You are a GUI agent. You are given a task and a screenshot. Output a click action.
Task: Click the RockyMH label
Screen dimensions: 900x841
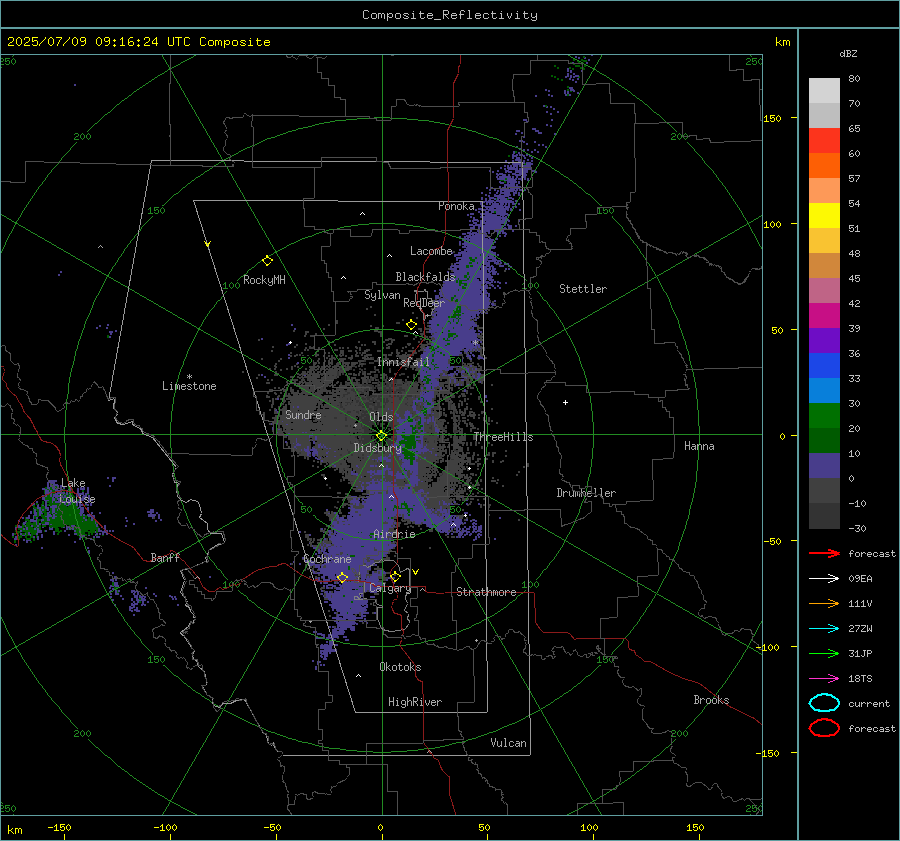tap(264, 280)
